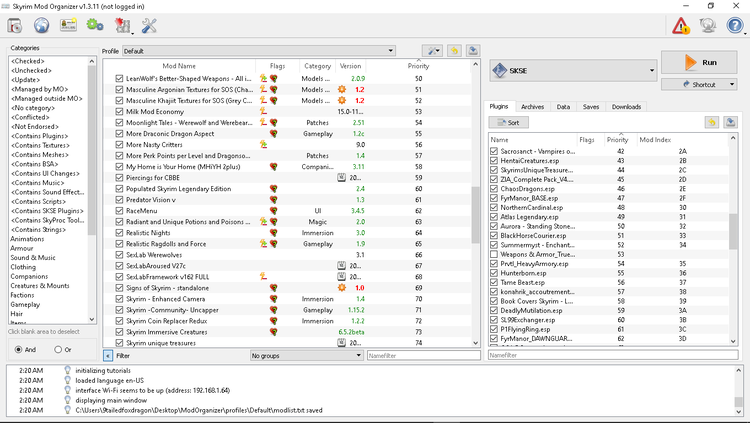Image resolution: width=750 pixels, height=423 pixels.
Task: Click the red version icon for Signs of Skyrim
Action: coord(342,288)
